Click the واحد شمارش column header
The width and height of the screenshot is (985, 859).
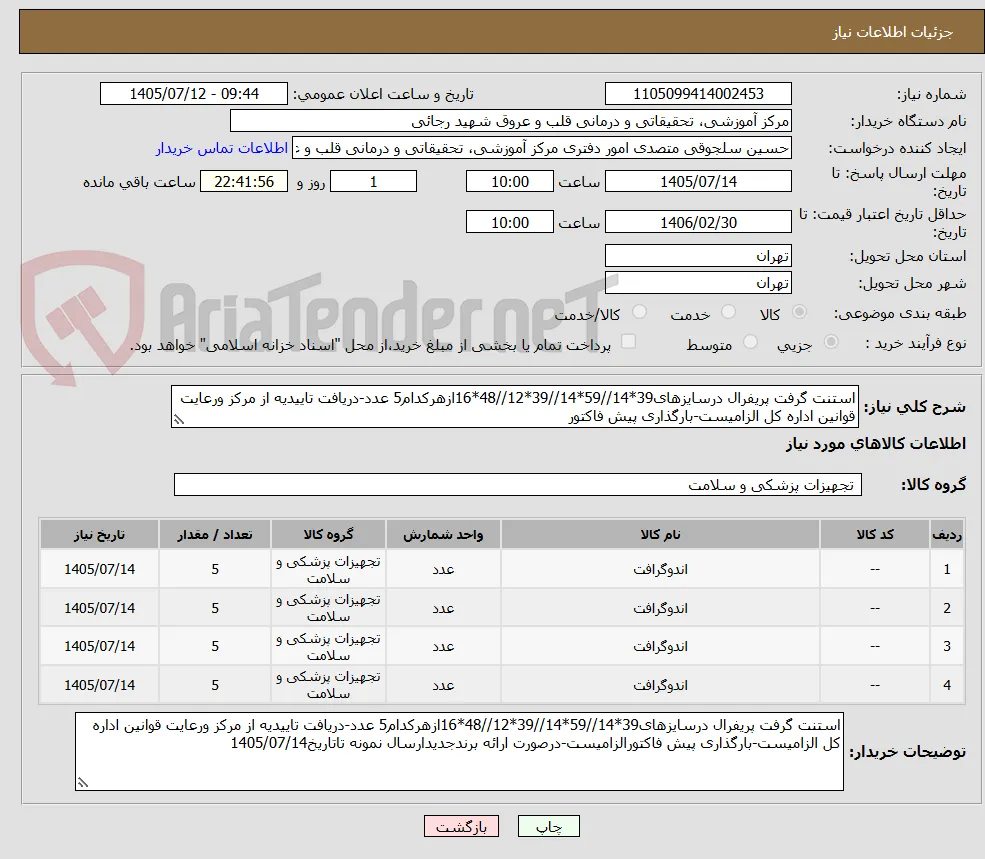pos(444,534)
